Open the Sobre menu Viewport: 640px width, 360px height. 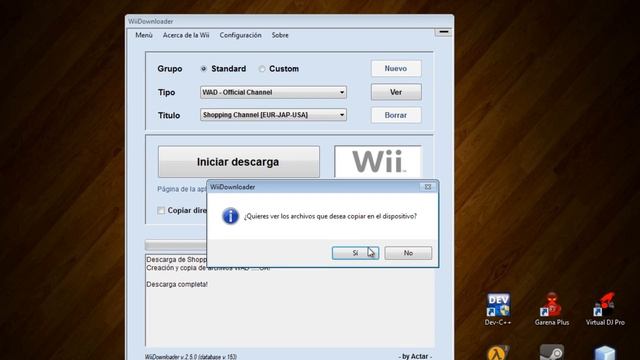[x=280, y=36]
